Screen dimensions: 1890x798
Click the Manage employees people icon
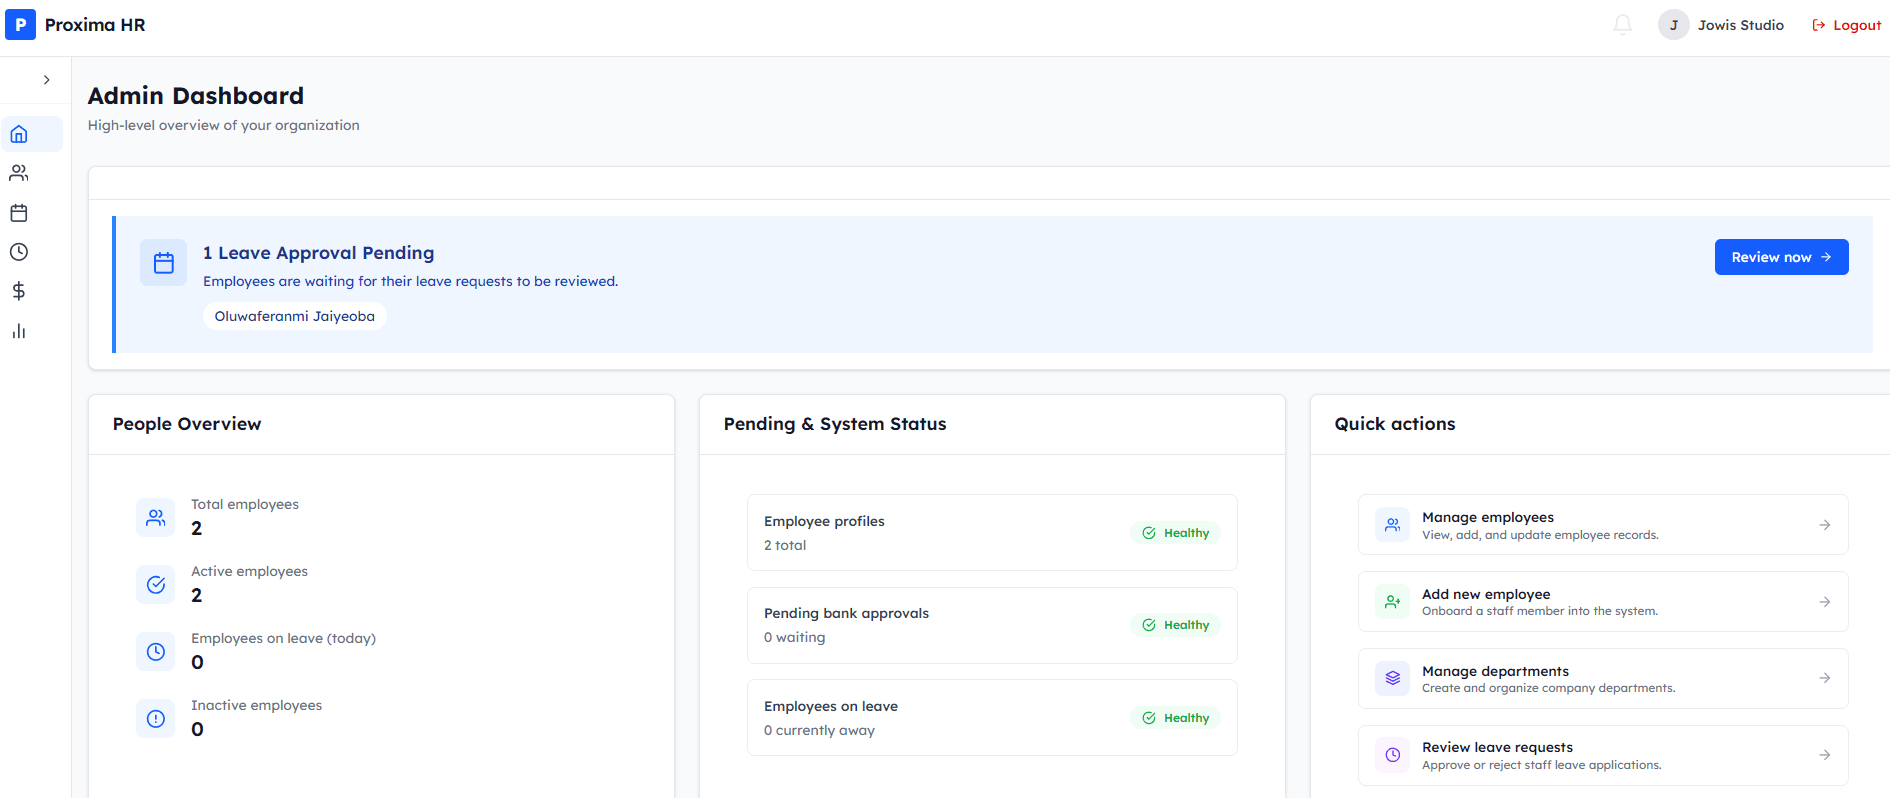(1392, 525)
